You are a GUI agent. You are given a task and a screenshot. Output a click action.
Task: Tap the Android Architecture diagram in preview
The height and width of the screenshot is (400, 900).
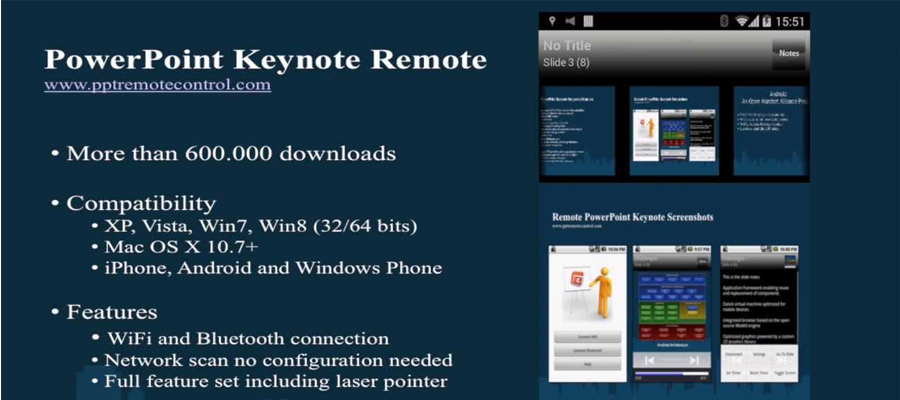(672, 305)
